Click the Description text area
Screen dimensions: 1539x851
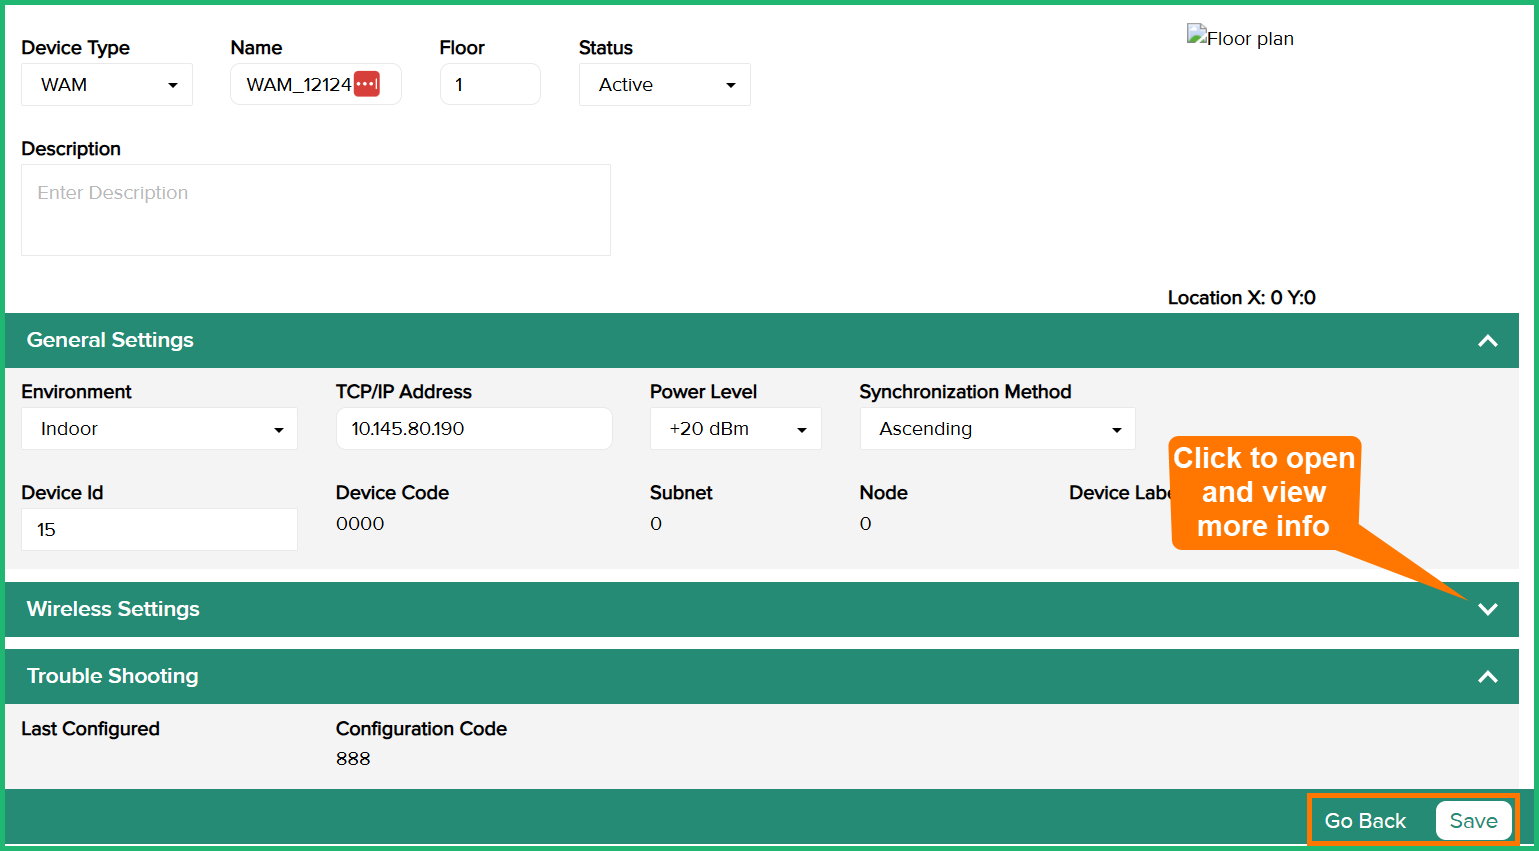click(x=315, y=210)
